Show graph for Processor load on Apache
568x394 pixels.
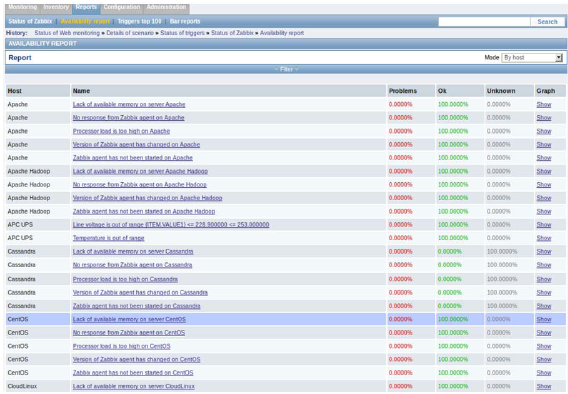tap(544, 131)
